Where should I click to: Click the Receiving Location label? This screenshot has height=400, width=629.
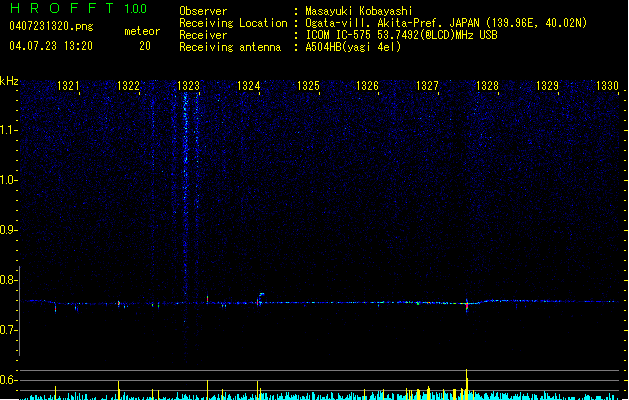tap(233, 23)
